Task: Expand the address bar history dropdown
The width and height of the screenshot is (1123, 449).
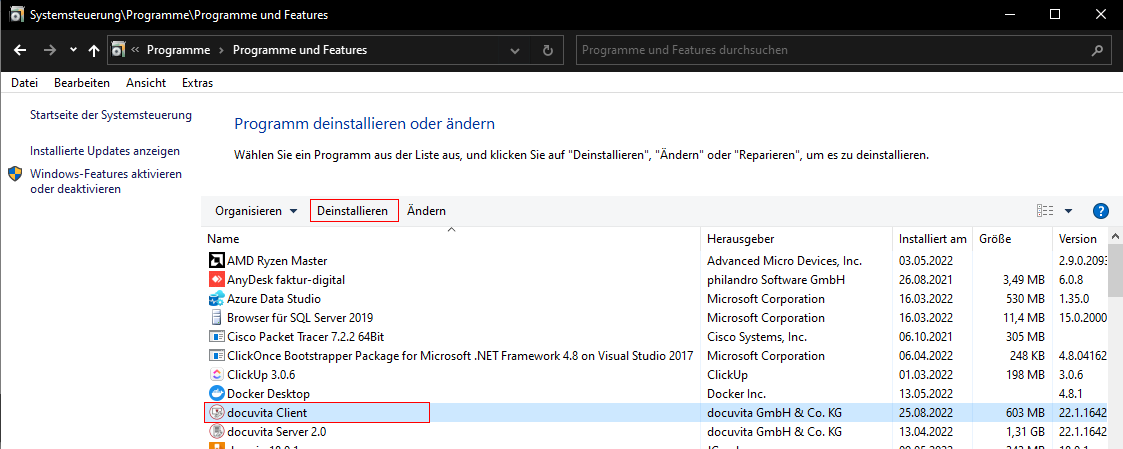Action: point(515,50)
